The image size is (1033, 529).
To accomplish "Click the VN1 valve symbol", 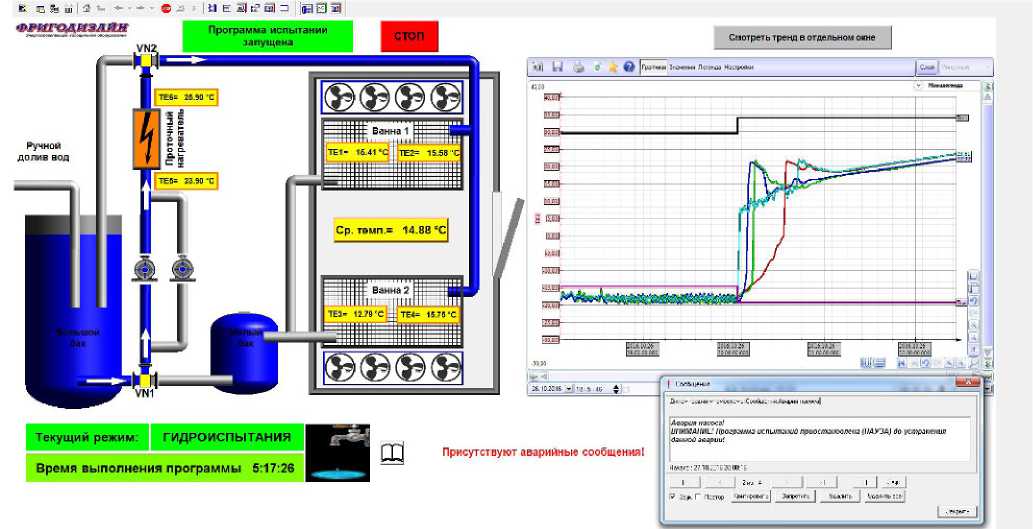I will point(146,380).
